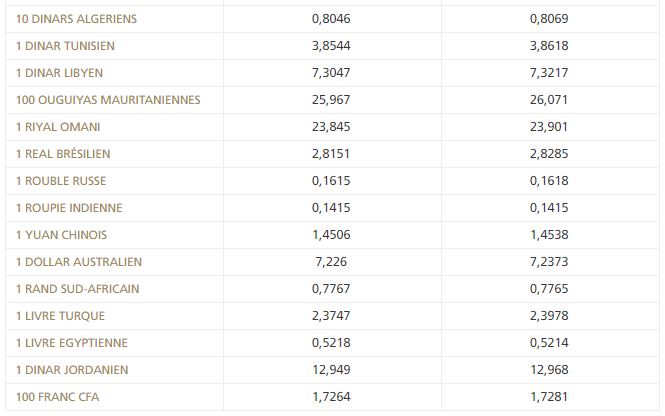Click the 100 OUGUIYAS MAURITANIENNES label

pyautogui.click(x=108, y=100)
